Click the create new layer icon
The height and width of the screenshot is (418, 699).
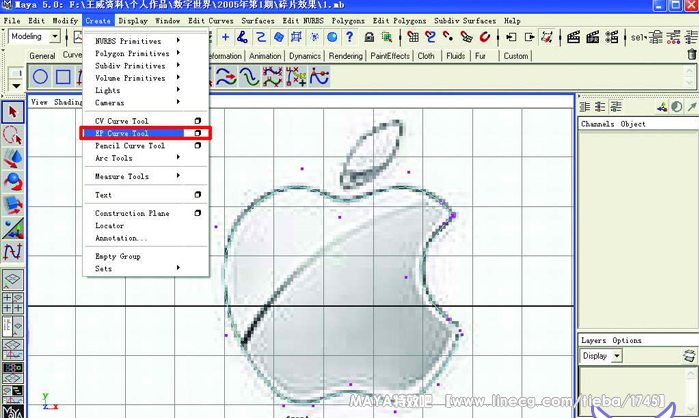[689, 356]
